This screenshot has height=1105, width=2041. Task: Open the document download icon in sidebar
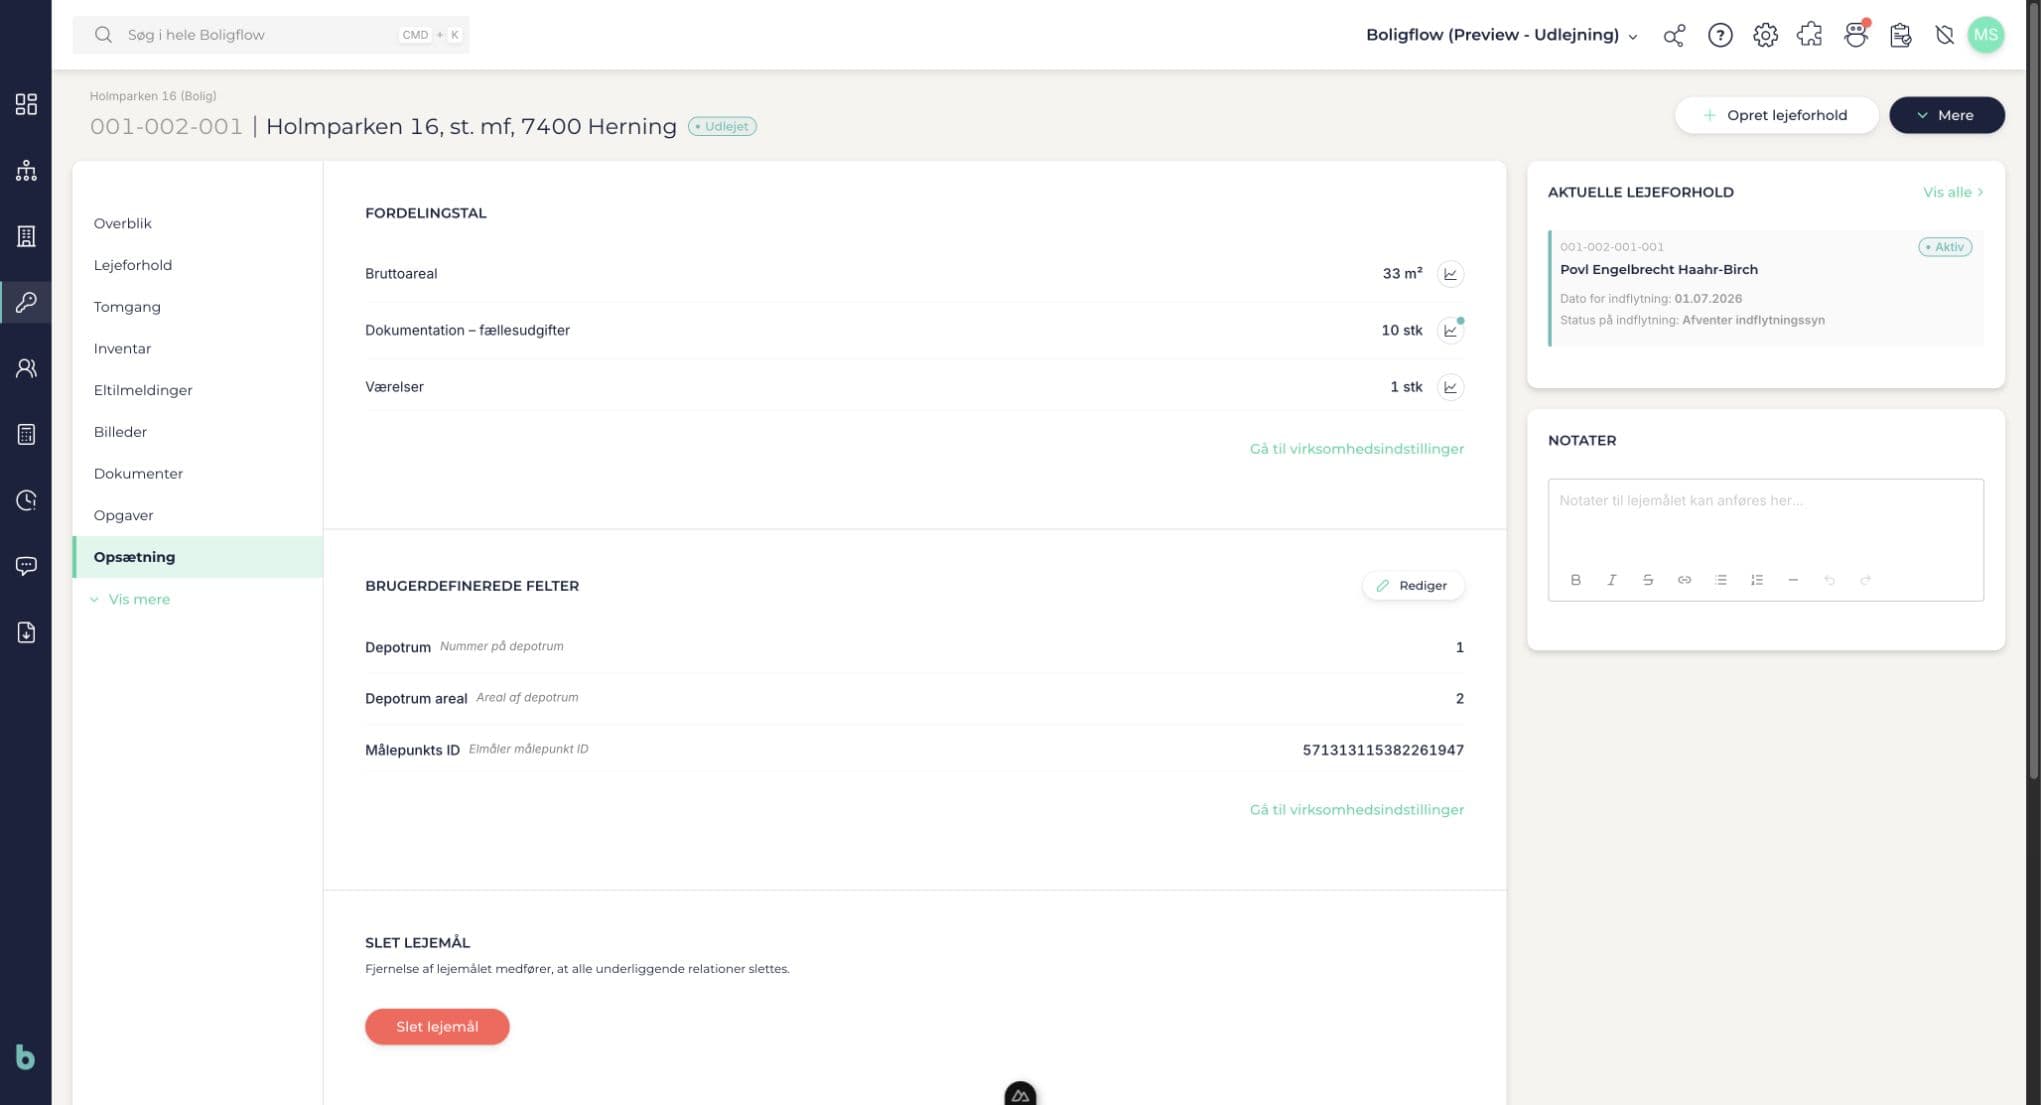pos(26,632)
